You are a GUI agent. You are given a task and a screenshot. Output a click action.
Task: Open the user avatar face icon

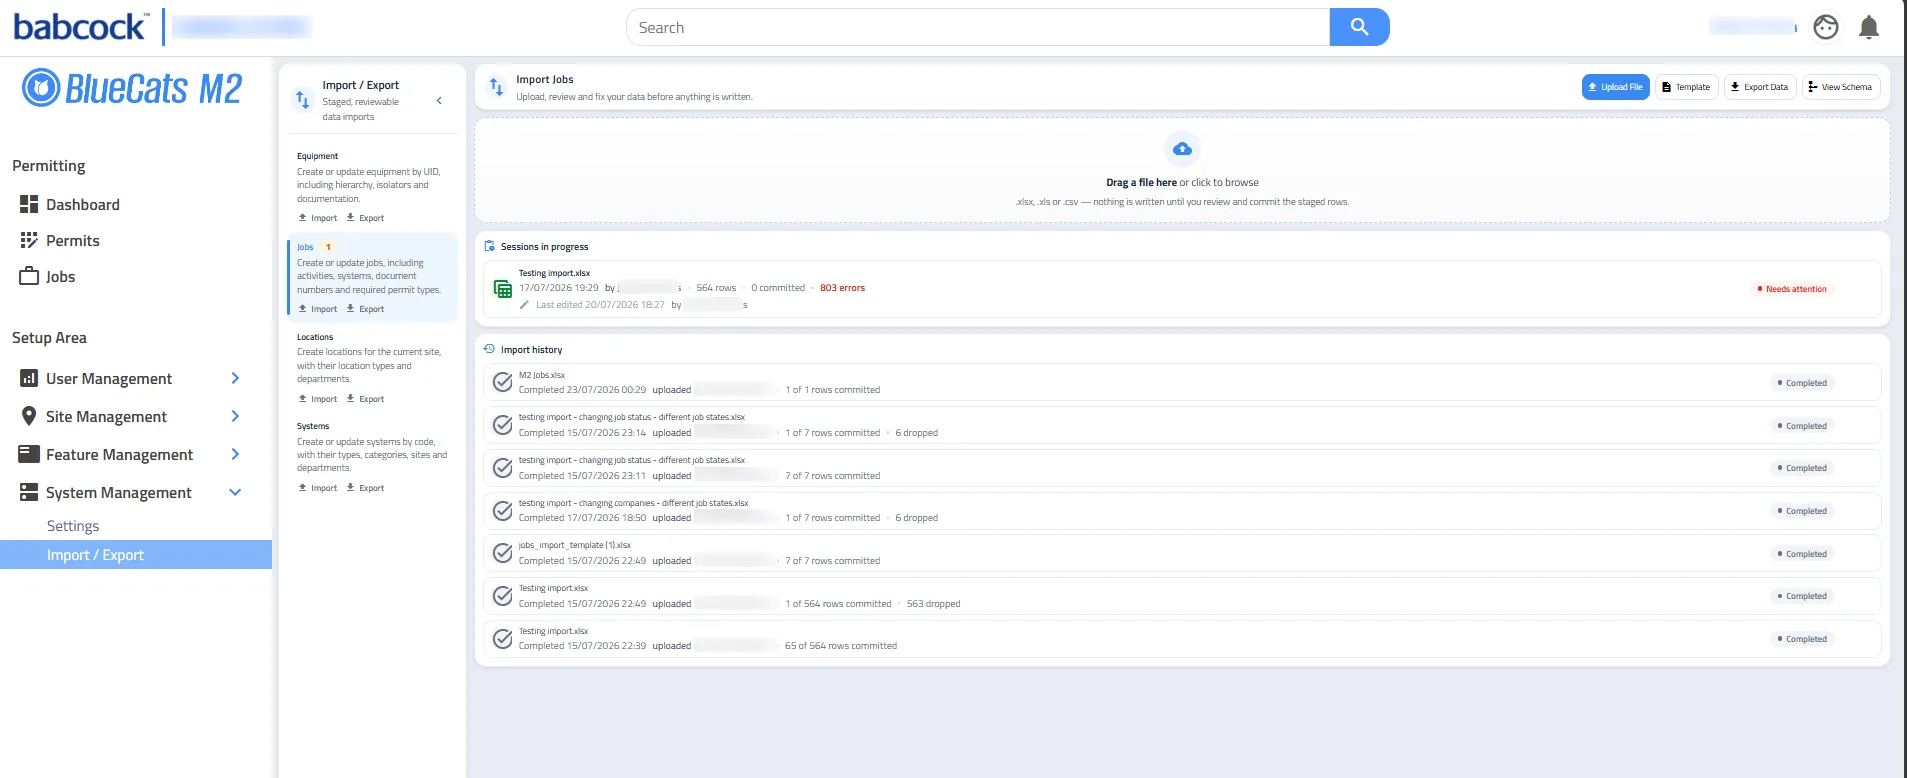(1826, 27)
